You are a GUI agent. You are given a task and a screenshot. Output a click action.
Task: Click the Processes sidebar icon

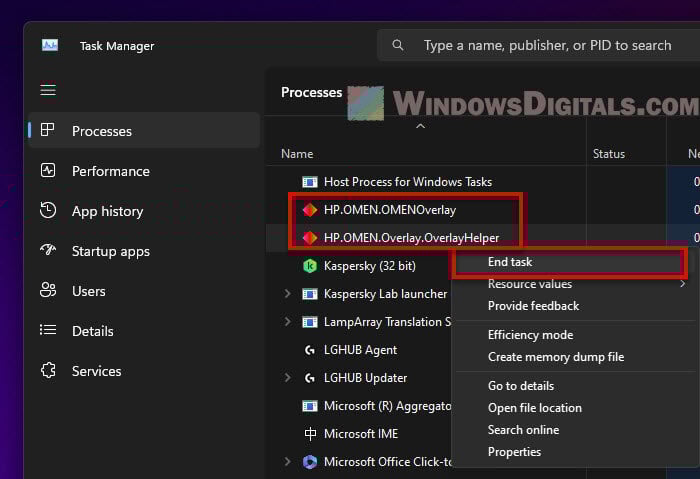click(x=47, y=130)
